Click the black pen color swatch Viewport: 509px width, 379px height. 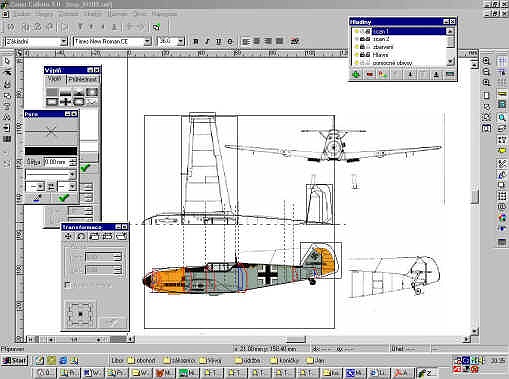point(51,151)
